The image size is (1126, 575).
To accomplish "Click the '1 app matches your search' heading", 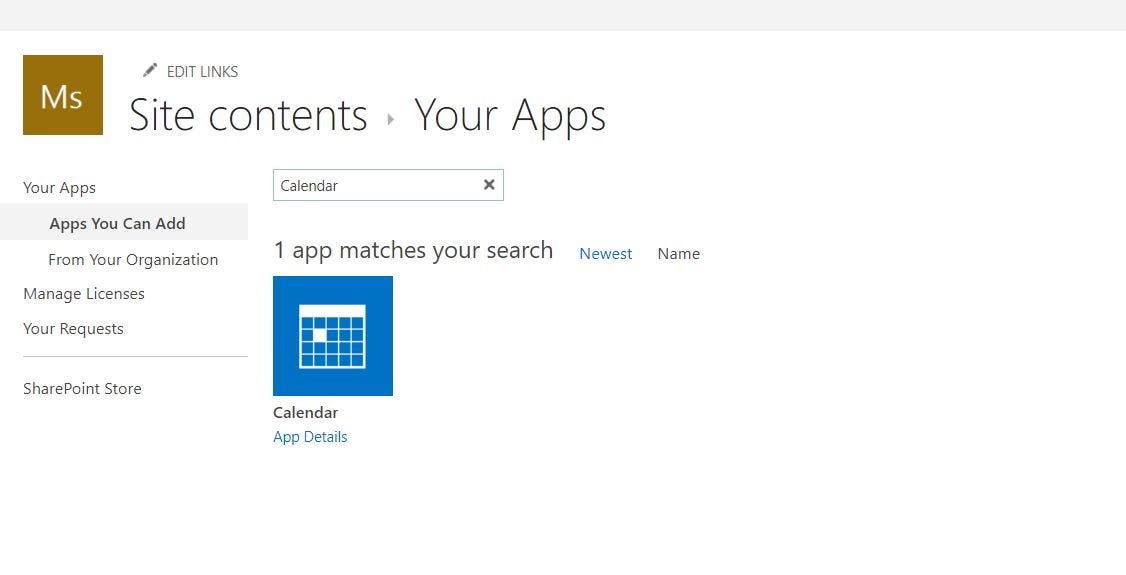I will [x=414, y=251].
